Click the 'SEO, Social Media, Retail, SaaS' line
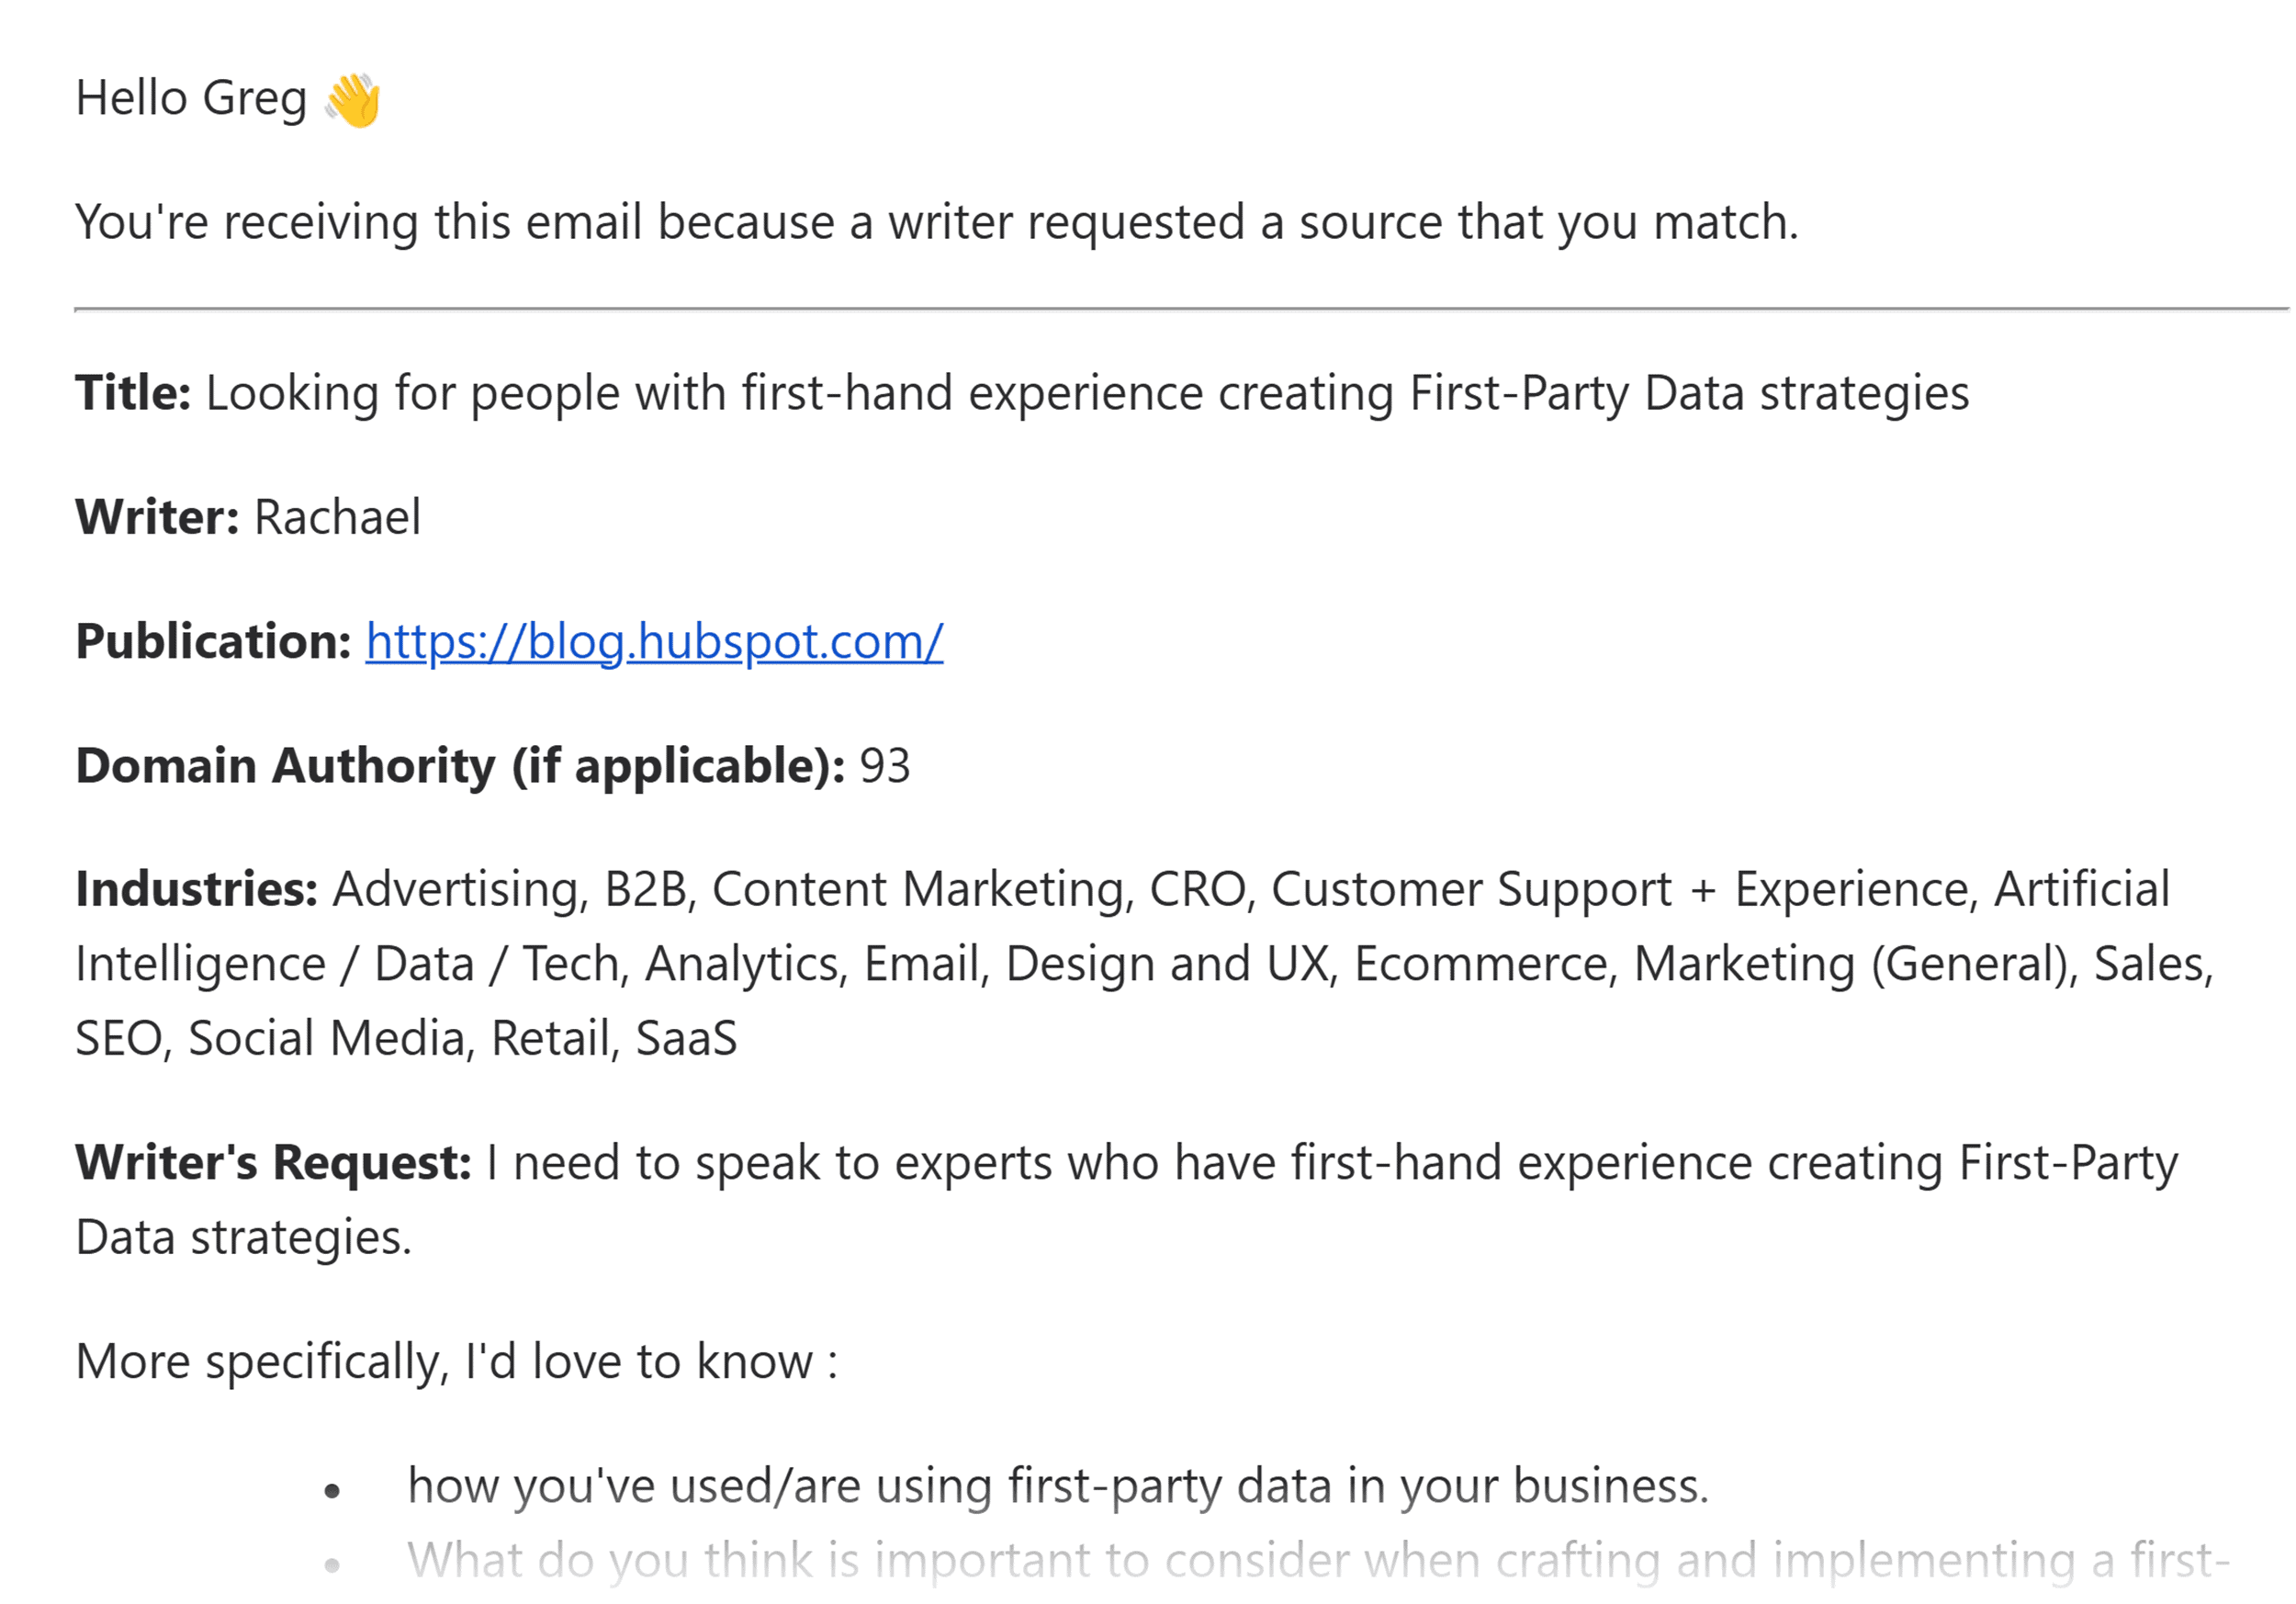The width and height of the screenshot is (2296, 1604). pyautogui.click(x=406, y=1039)
